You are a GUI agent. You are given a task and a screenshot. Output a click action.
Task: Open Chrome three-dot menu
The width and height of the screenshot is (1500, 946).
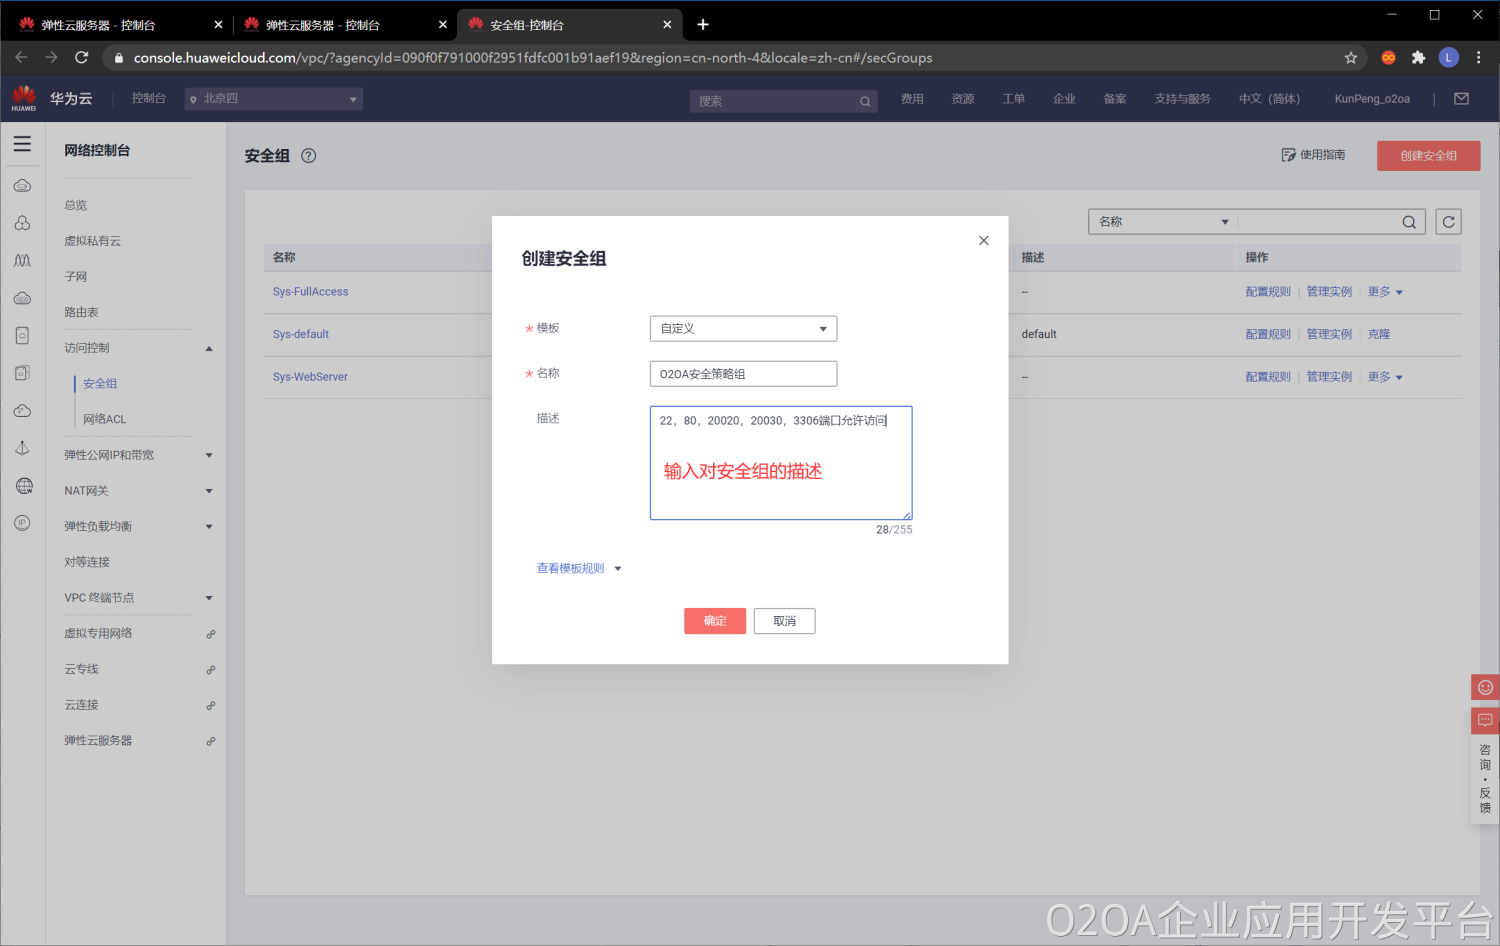tap(1479, 58)
